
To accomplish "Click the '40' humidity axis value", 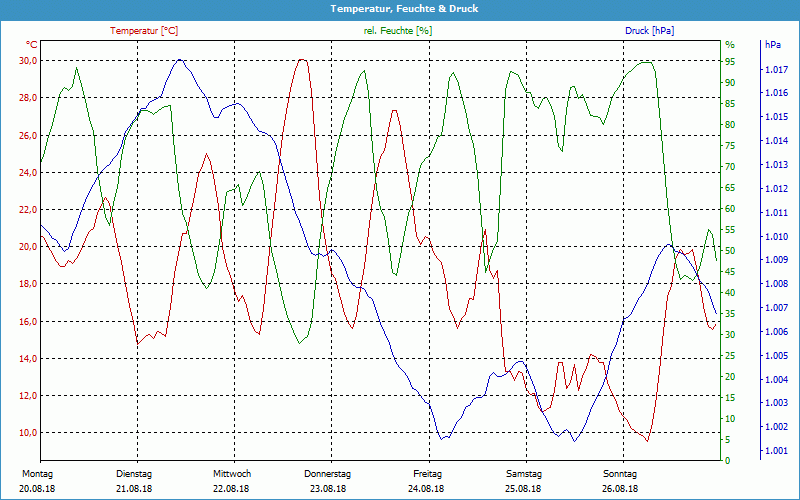I will (730, 292).
